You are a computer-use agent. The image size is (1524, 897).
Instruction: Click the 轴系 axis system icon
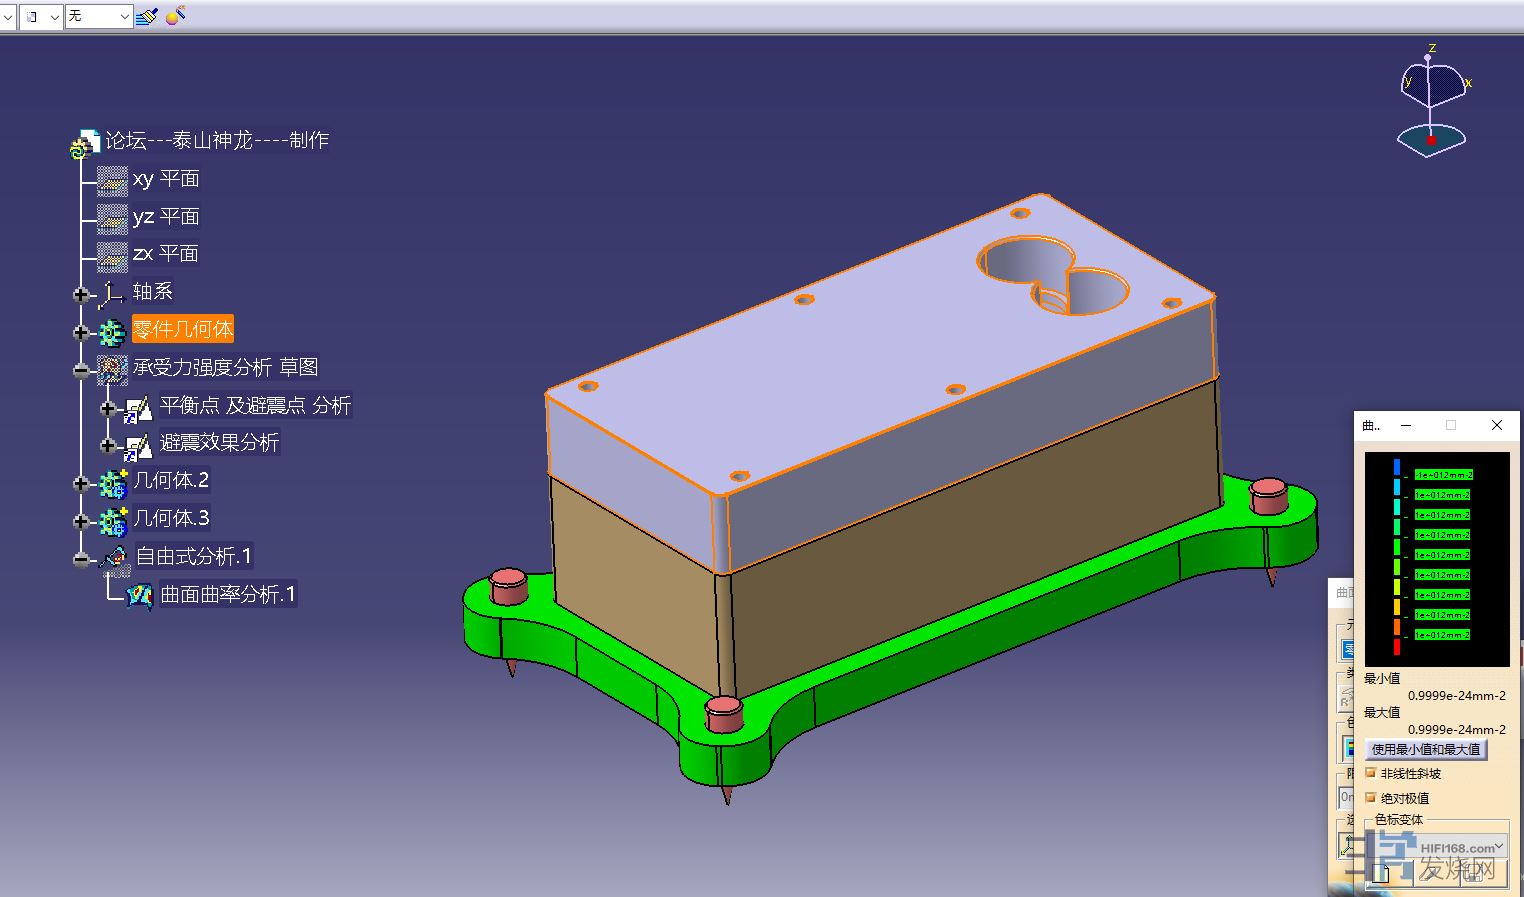click(112, 293)
